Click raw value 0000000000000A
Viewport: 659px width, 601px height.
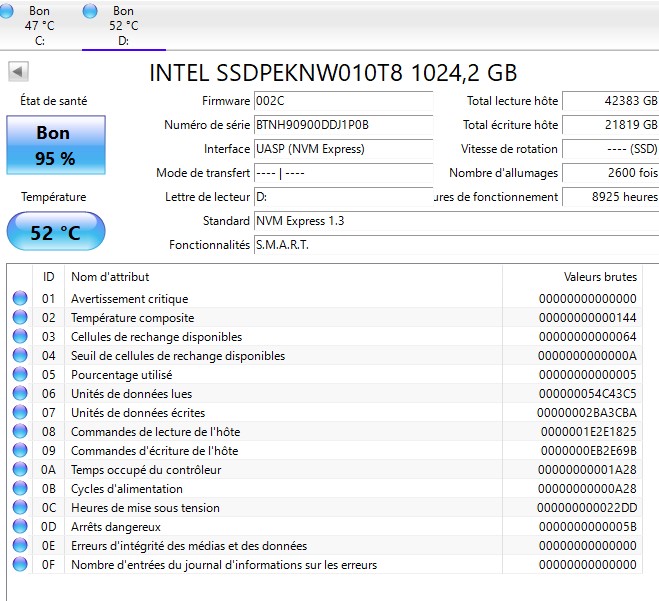tap(588, 356)
